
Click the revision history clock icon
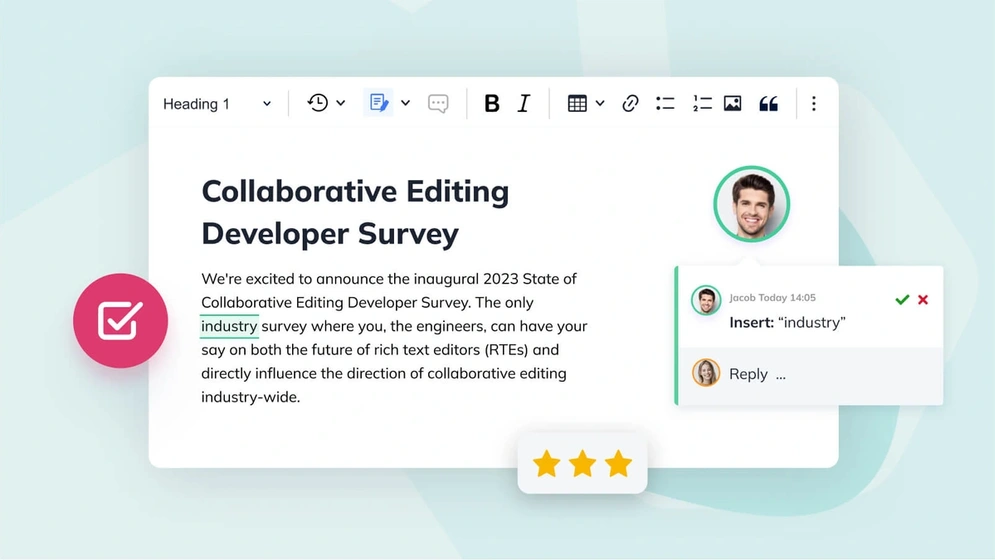tap(318, 103)
